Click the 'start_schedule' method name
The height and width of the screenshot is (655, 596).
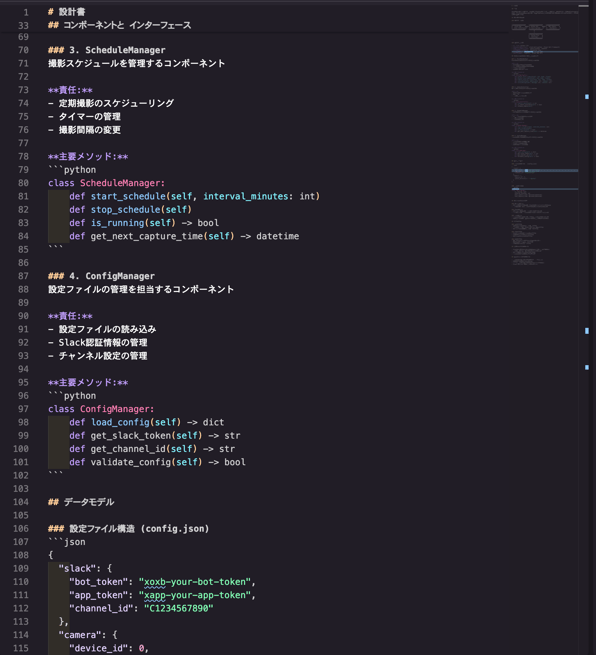128,196
